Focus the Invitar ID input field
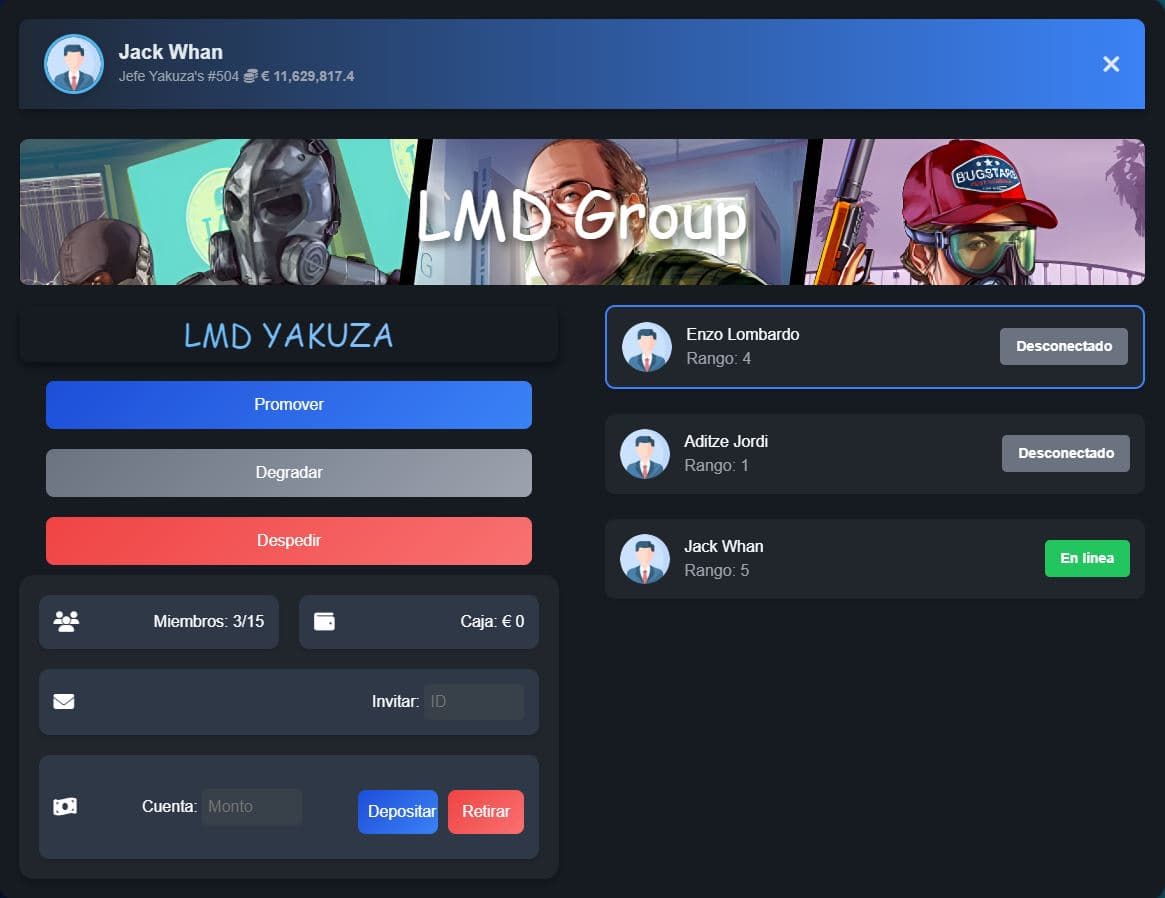The height and width of the screenshot is (898, 1165). click(474, 702)
